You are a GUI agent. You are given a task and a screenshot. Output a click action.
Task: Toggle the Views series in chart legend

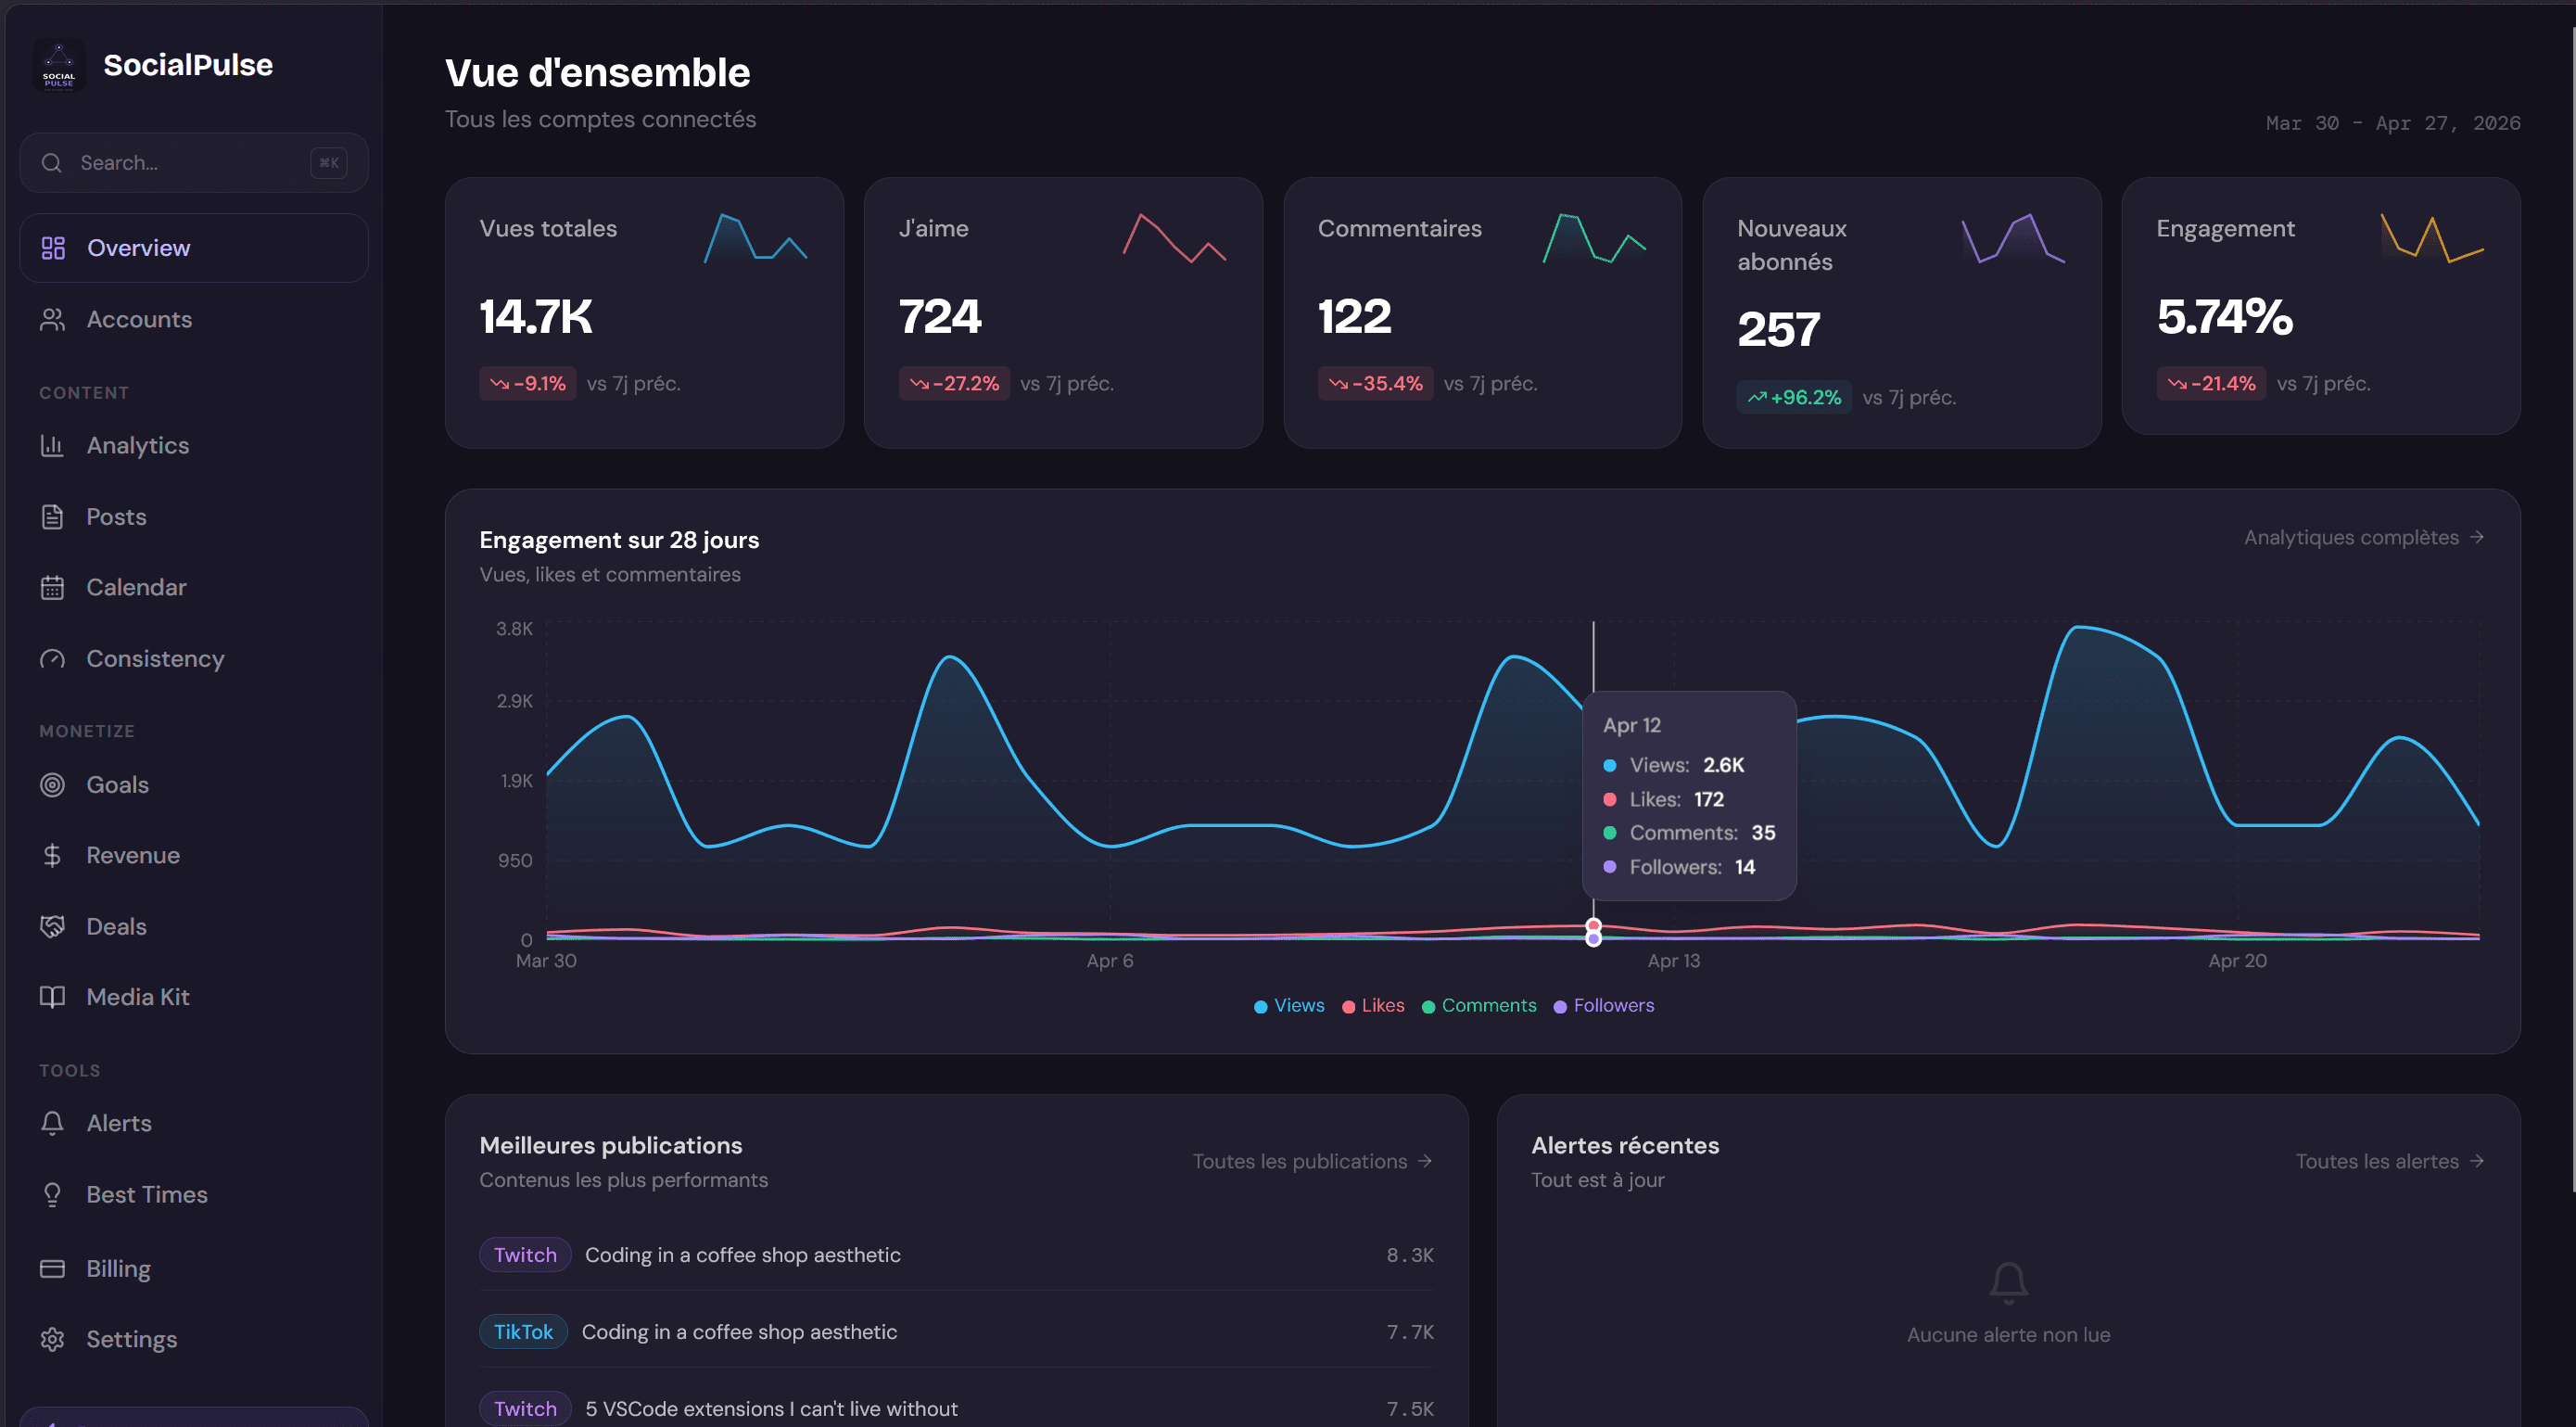(x=1289, y=1006)
